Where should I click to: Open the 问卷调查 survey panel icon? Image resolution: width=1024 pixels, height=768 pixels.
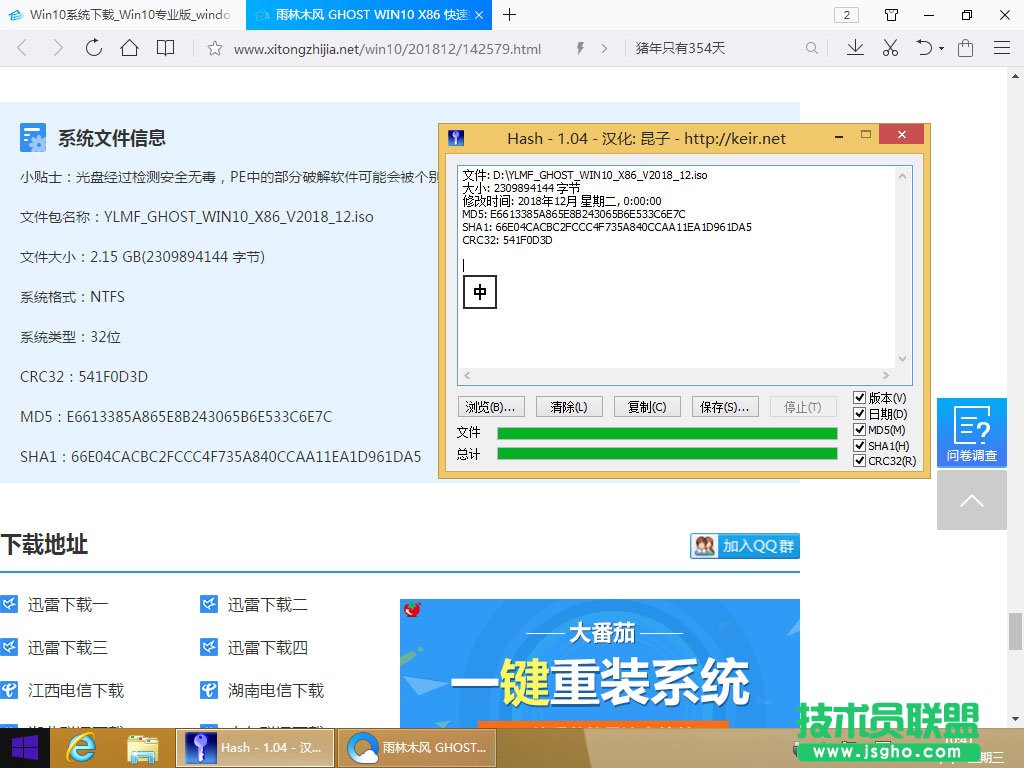971,432
